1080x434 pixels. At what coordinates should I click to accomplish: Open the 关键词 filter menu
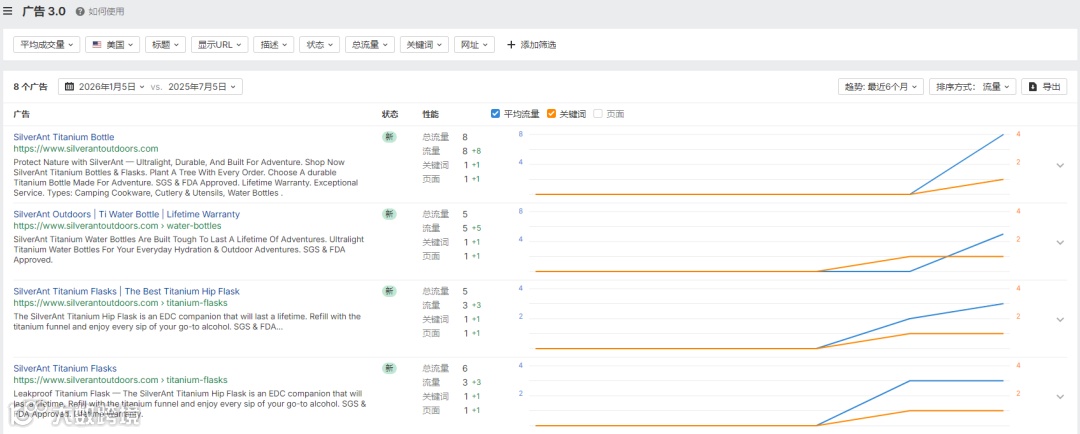pyautogui.click(x=424, y=45)
